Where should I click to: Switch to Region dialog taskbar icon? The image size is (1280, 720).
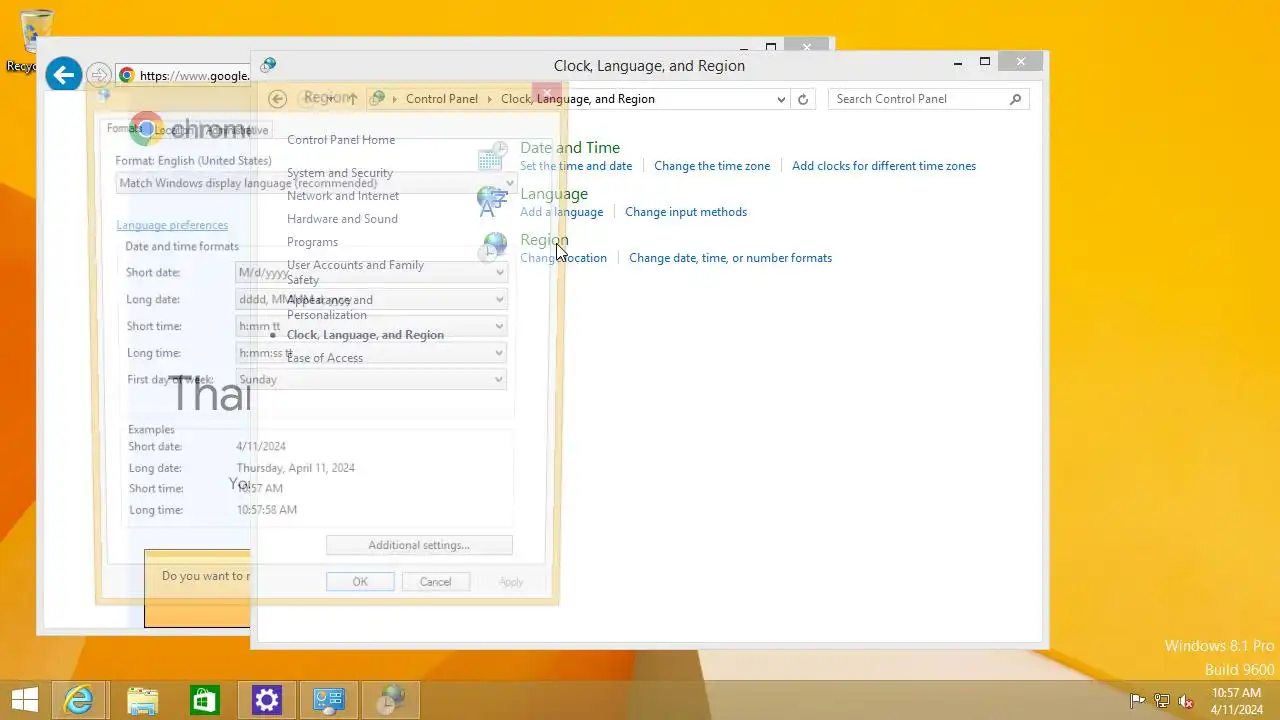[390, 700]
